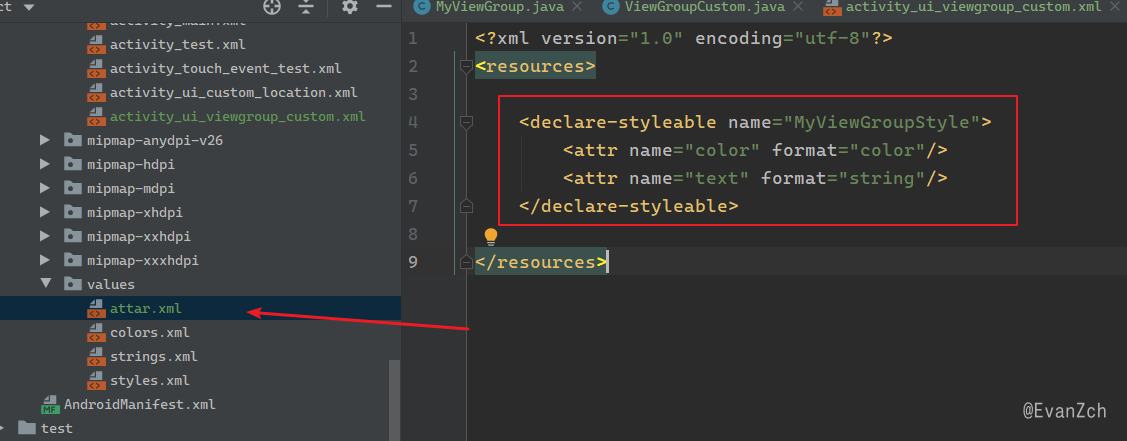The height and width of the screenshot is (441, 1127).
Task: Toggle fold marker on resources opening tag
Action: coord(466,67)
